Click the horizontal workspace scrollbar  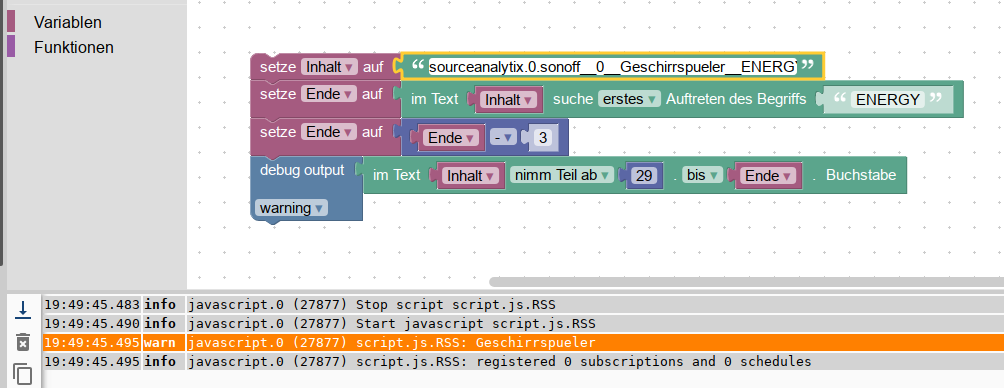point(747,282)
